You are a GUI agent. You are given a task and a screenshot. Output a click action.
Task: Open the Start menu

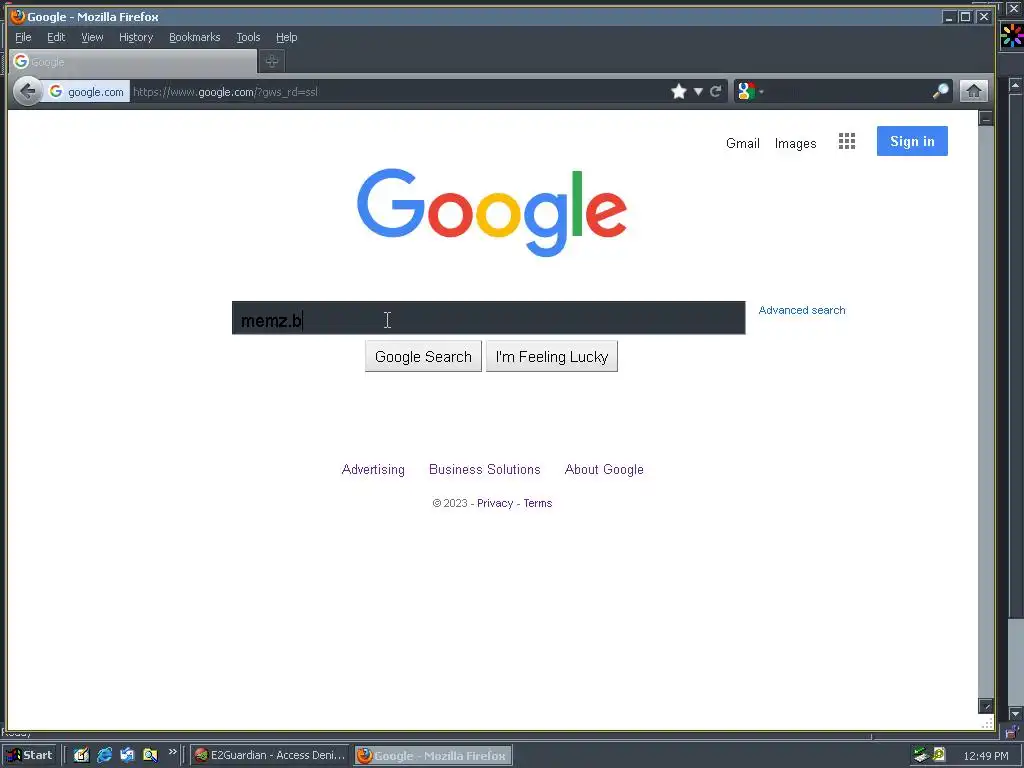(x=31, y=755)
